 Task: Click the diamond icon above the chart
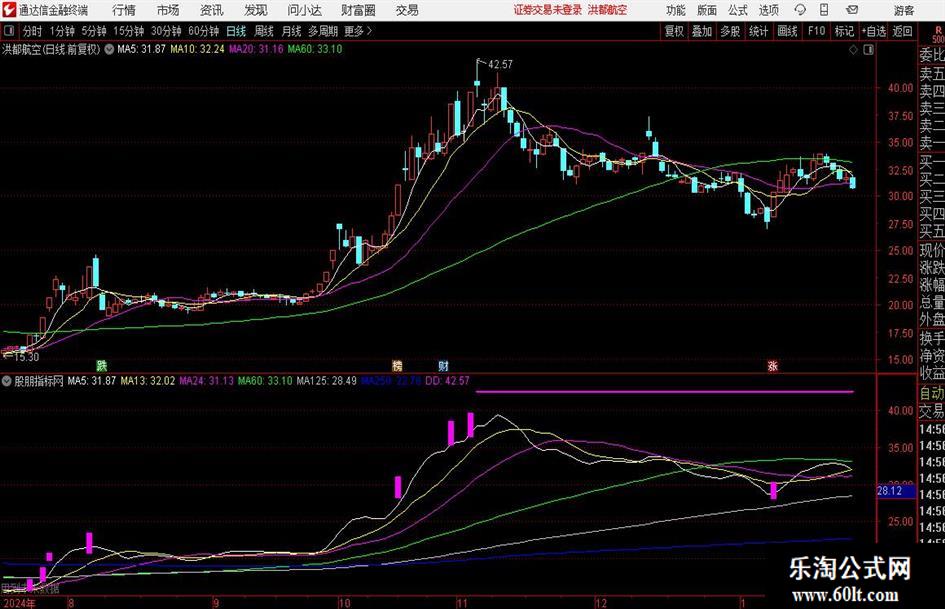pyautogui.click(x=853, y=49)
